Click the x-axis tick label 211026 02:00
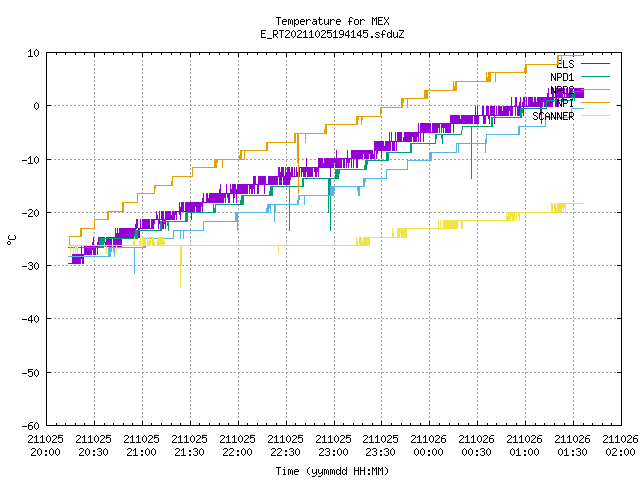Screen dimensions: 640x480 tap(620, 445)
